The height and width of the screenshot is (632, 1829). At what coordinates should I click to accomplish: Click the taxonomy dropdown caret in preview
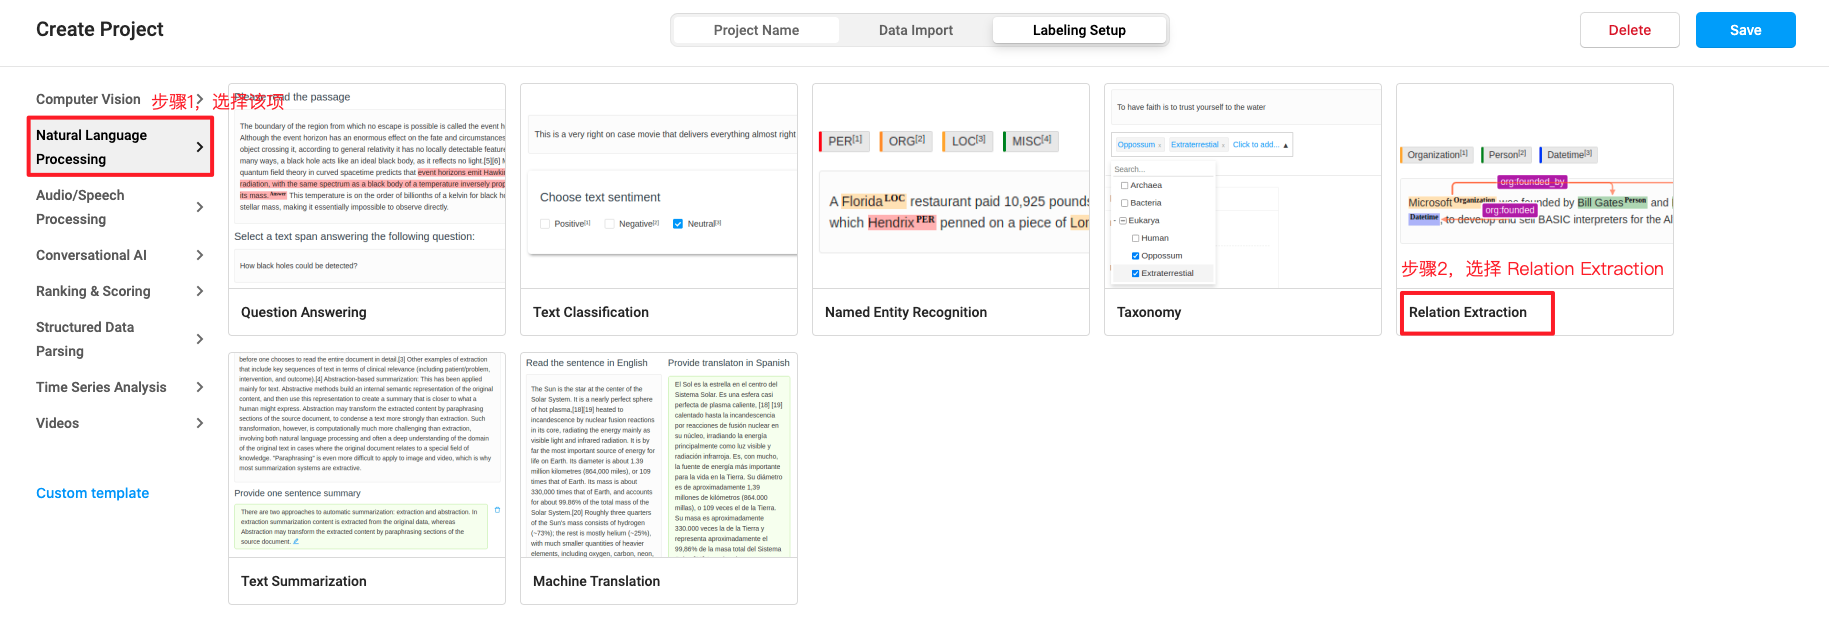point(1285,145)
